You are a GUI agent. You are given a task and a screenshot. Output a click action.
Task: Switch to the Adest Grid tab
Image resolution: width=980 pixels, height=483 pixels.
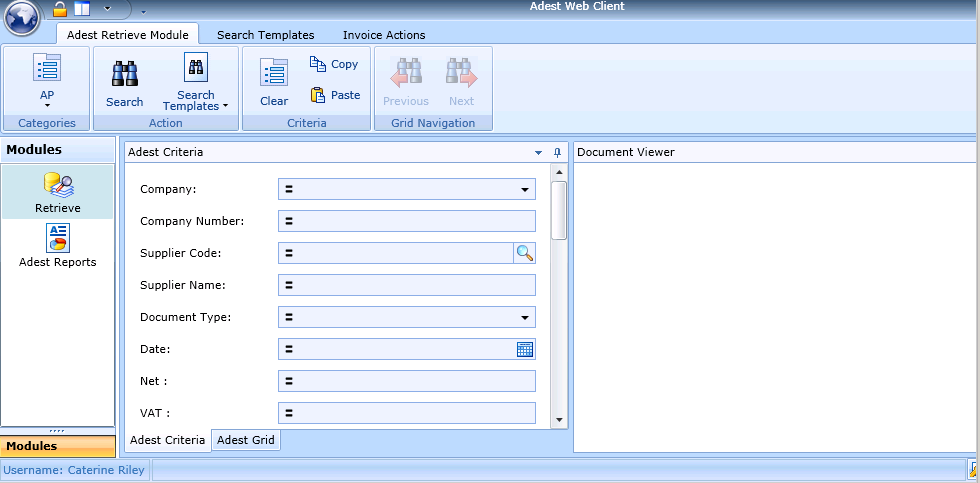[246, 440]
